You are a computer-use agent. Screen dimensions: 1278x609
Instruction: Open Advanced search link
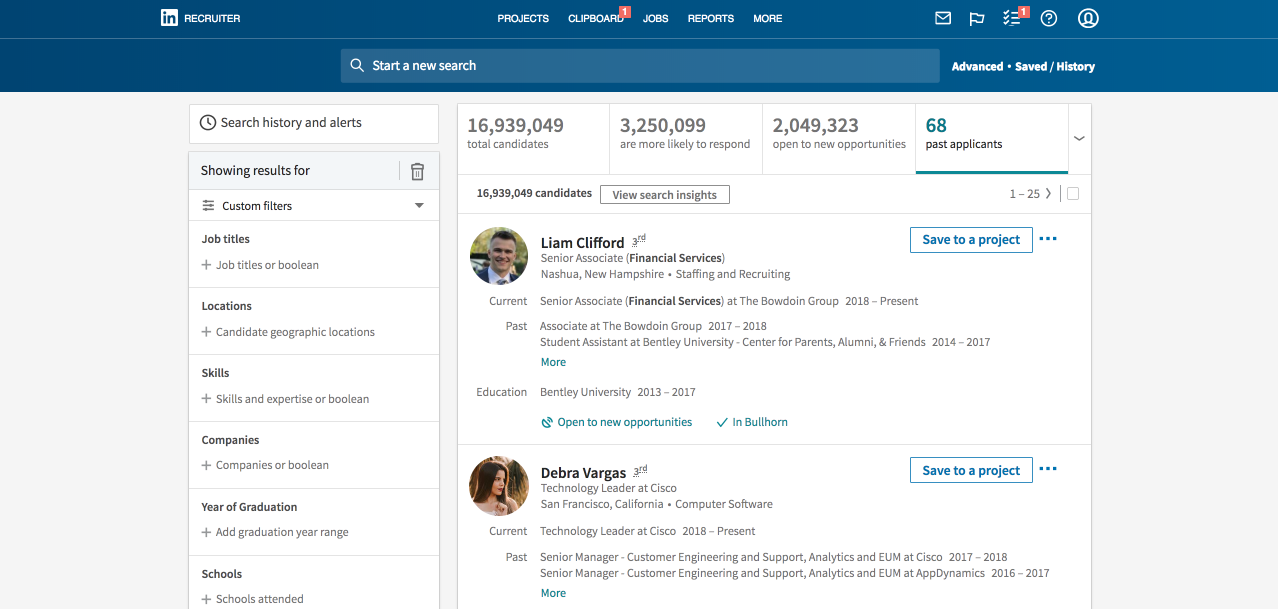[977, 67]
